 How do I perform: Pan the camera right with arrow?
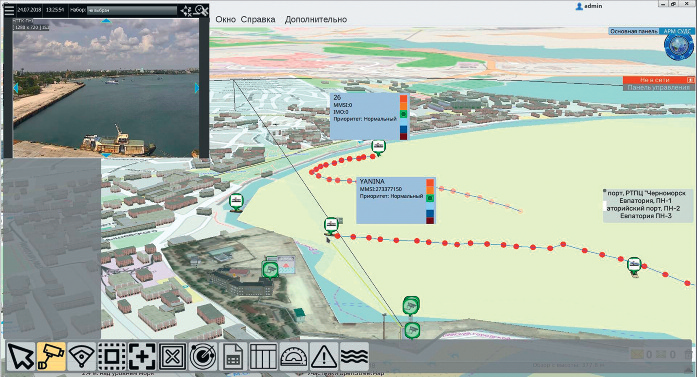point(197,88)
